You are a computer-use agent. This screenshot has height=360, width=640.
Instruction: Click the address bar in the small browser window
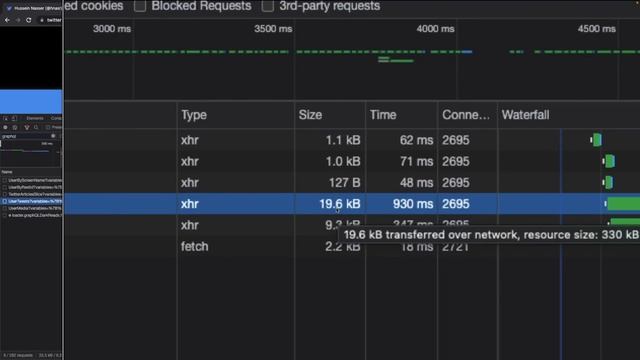pyautogui.click(x=51, y=20)
